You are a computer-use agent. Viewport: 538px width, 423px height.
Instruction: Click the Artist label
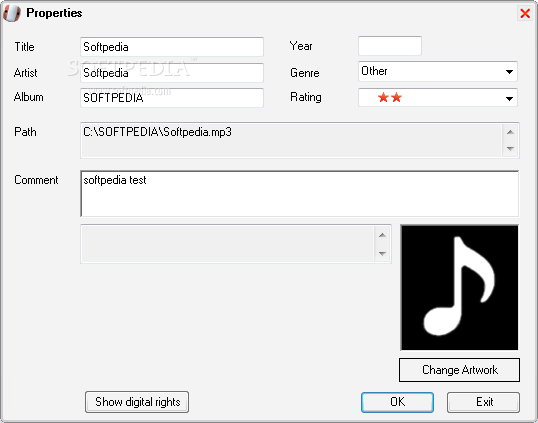[x=25, y=73]
